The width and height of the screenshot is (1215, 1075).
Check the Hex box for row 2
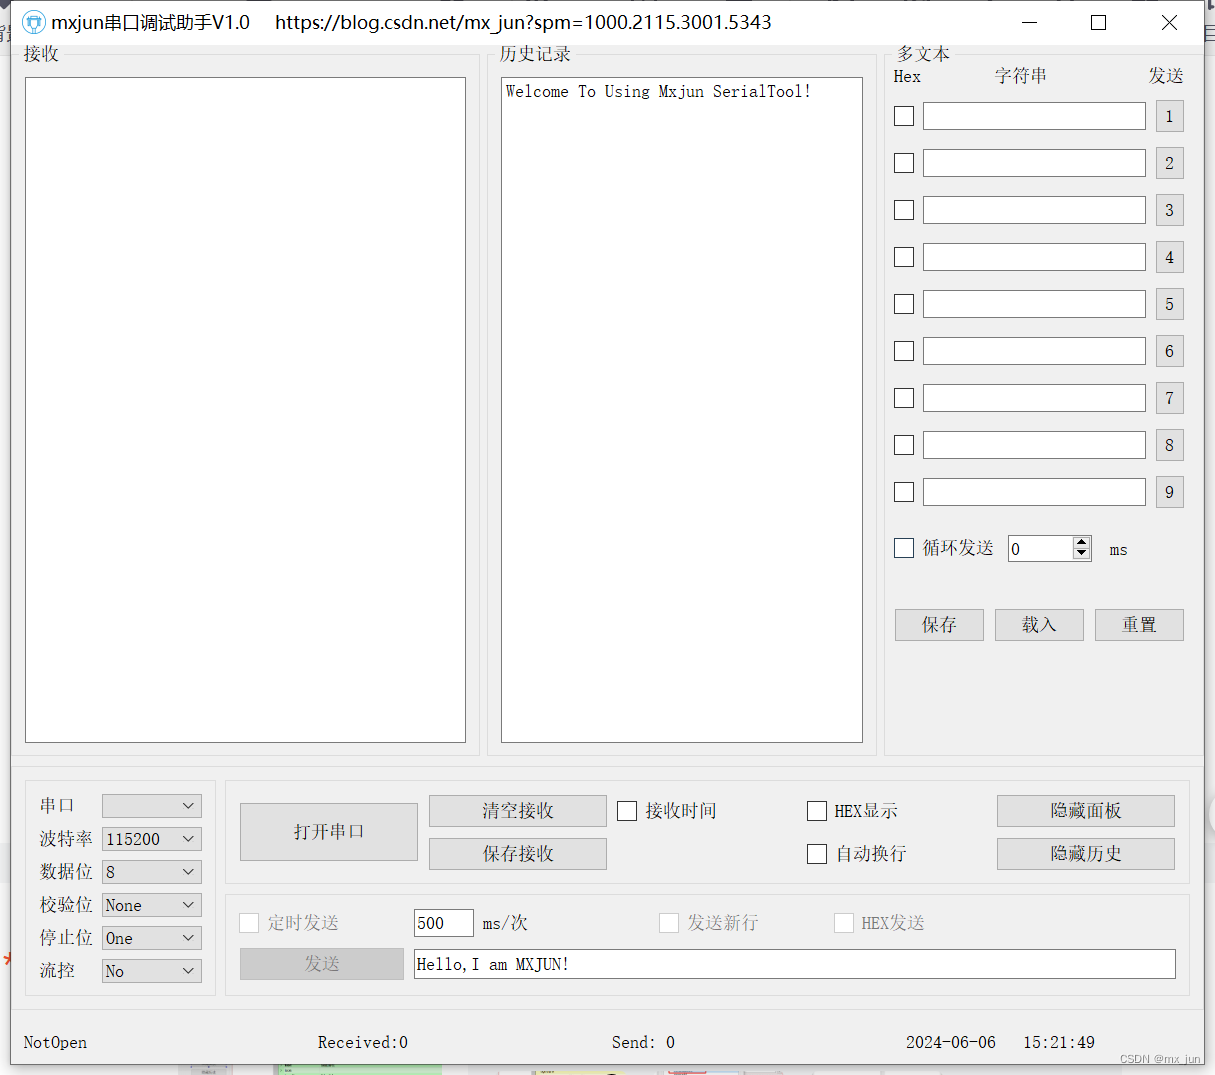click(x=904, y=163)
